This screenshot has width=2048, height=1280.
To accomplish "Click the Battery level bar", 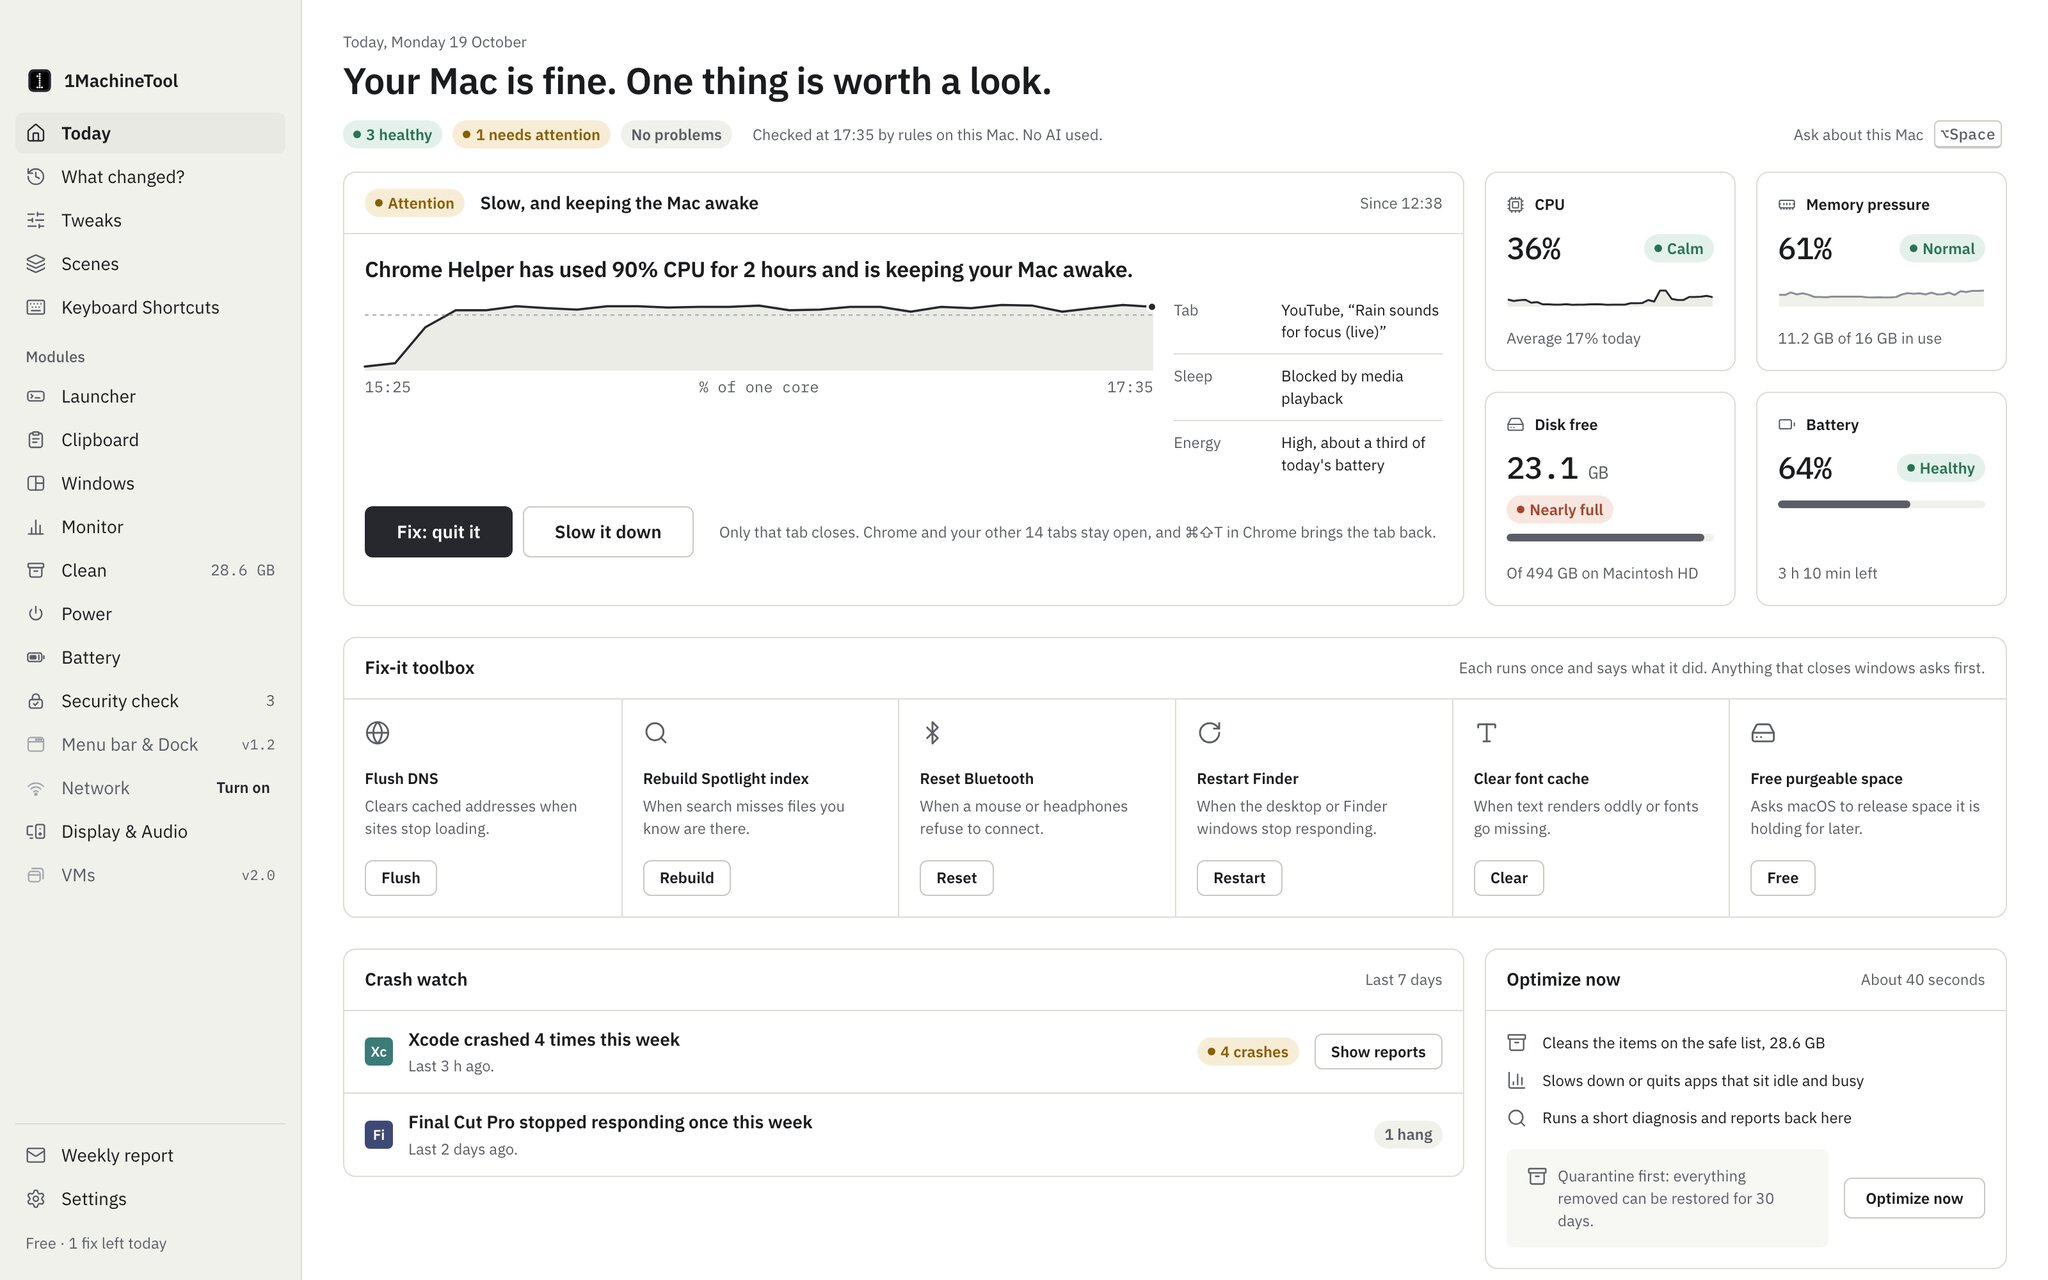I will pyautogui.click(x=1881, y=504).
